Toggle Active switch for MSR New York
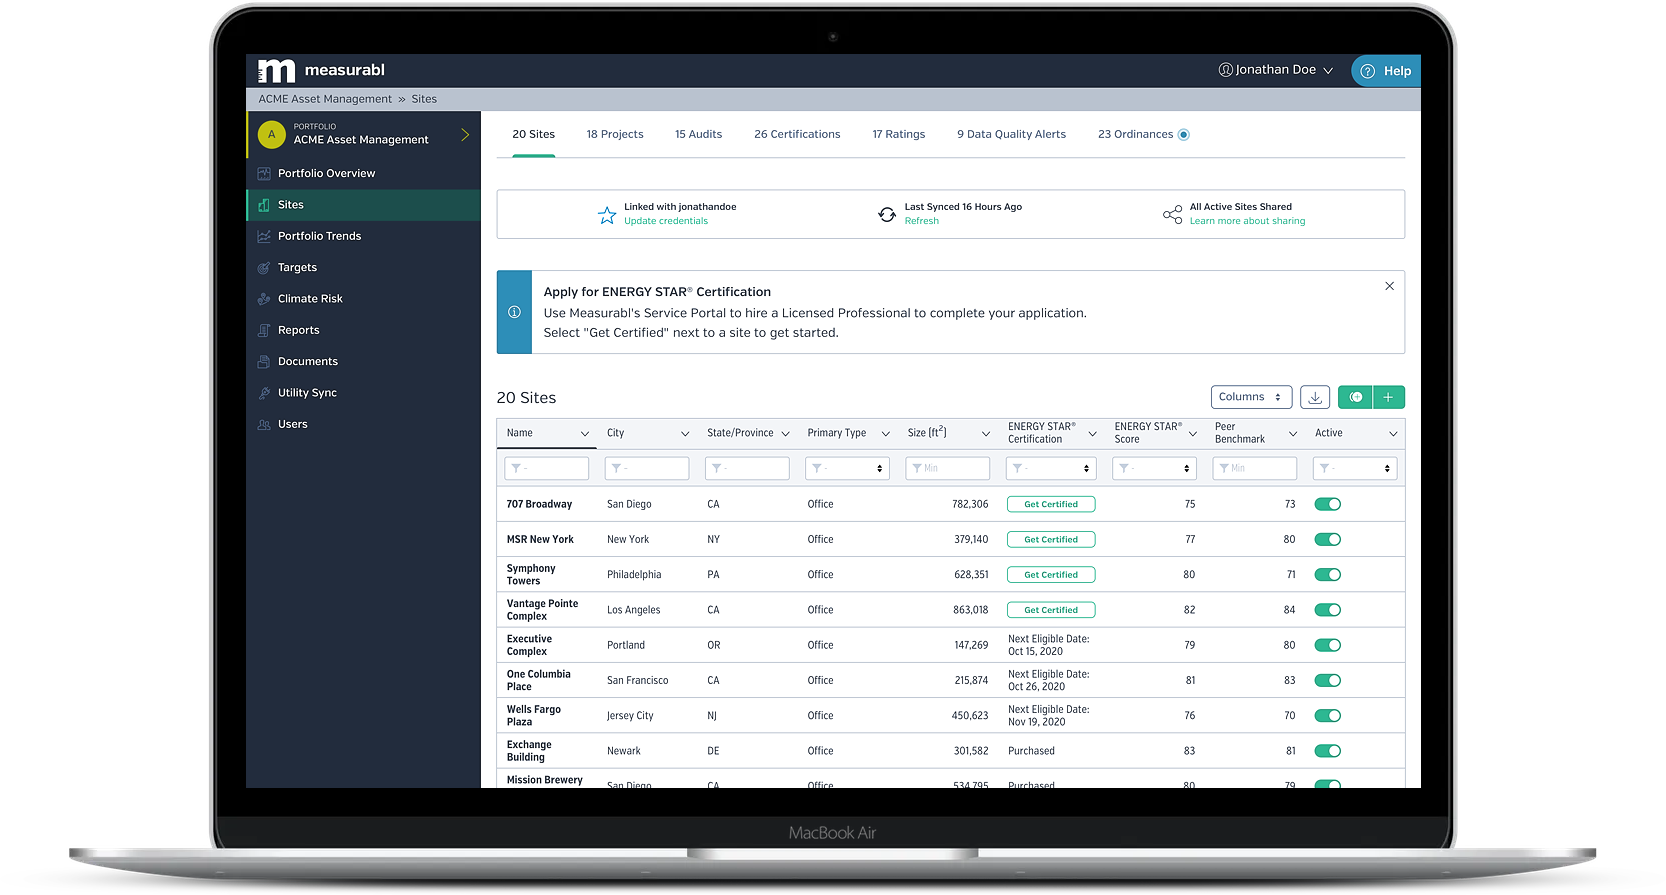1666x895 pixels. point(1328,540)
